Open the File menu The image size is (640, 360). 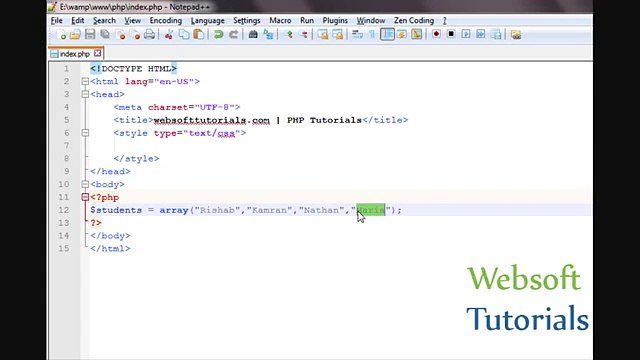click(56, 20)
